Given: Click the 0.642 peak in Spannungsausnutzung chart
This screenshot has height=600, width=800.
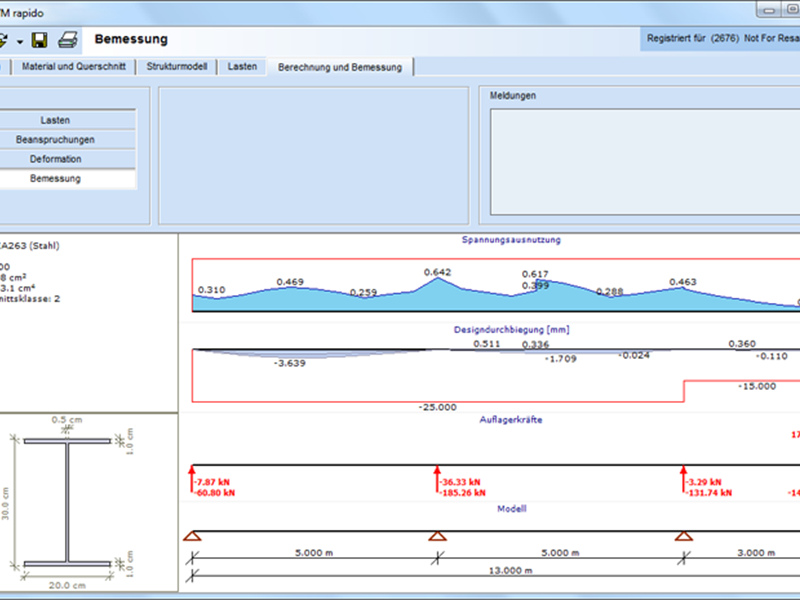Looking at the screenshot, I should (x=437, y=279).
